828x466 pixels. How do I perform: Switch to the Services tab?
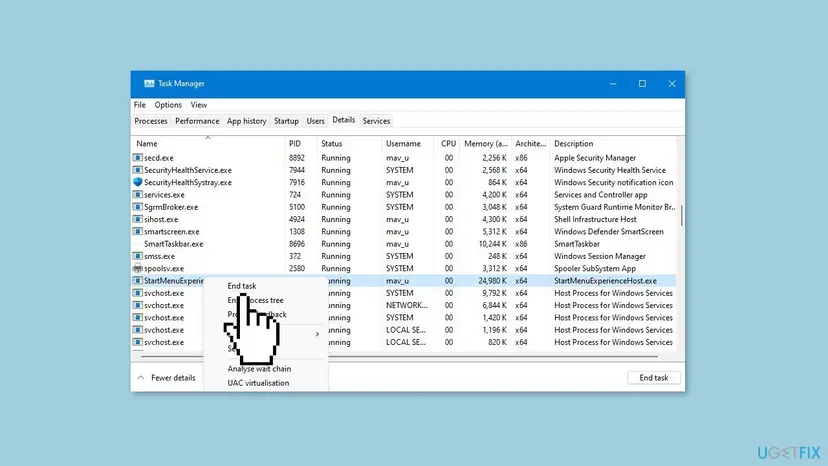pyautogui.click(x=376, y=121)
